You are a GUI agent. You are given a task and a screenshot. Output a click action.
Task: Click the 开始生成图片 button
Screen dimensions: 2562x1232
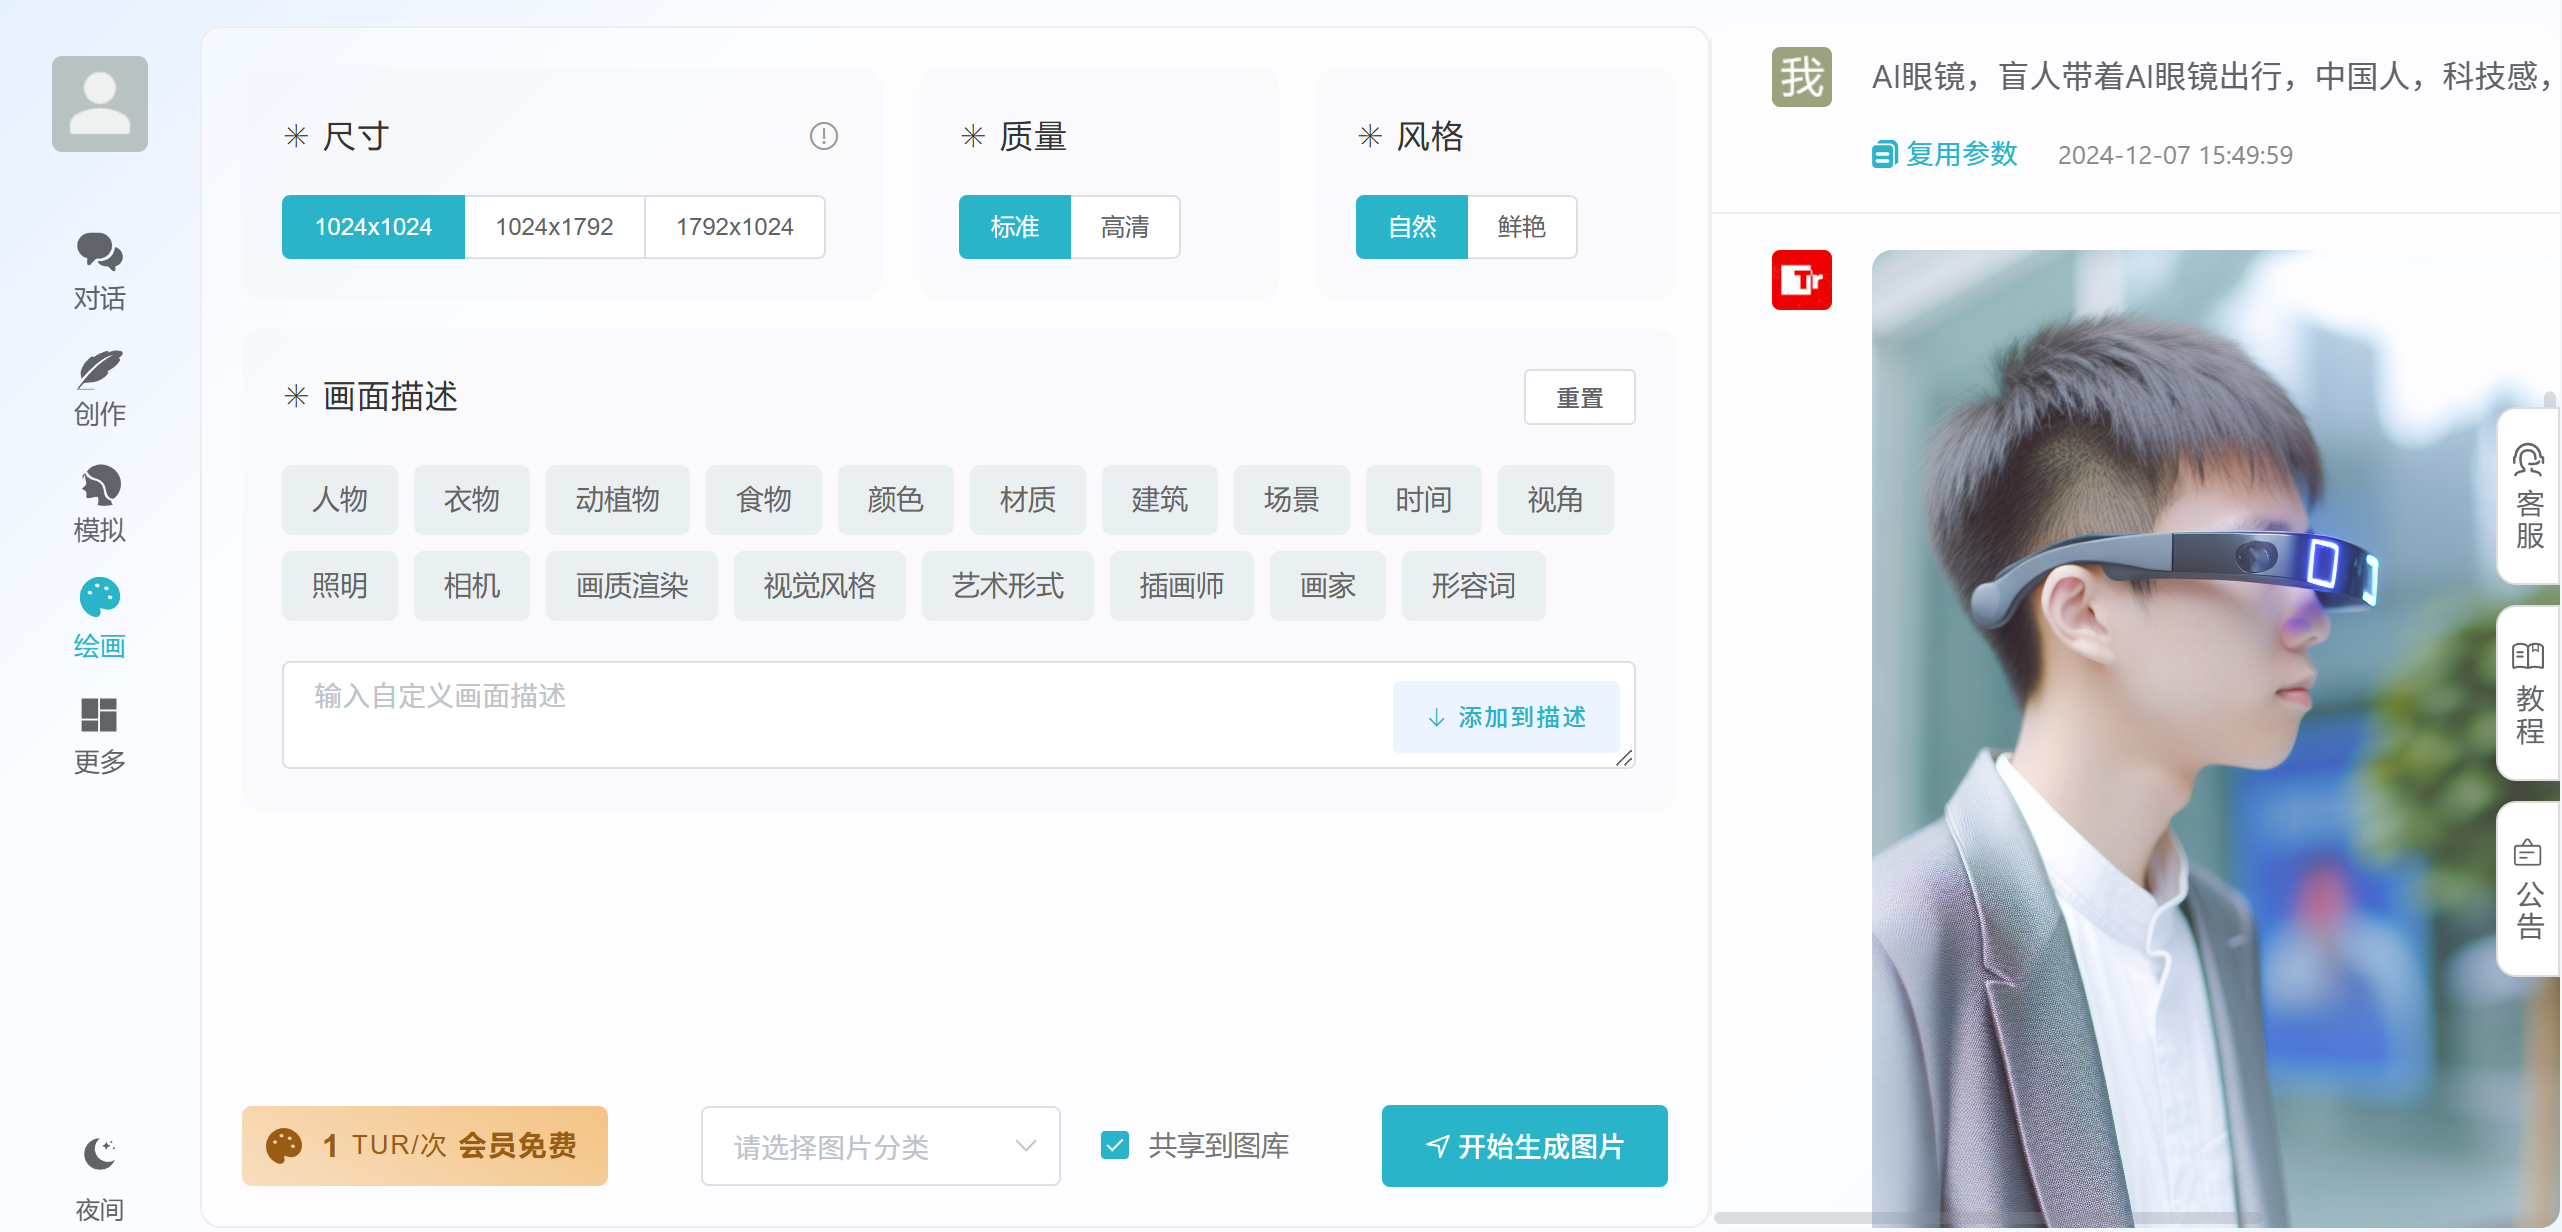(x=1524, y=1146)
